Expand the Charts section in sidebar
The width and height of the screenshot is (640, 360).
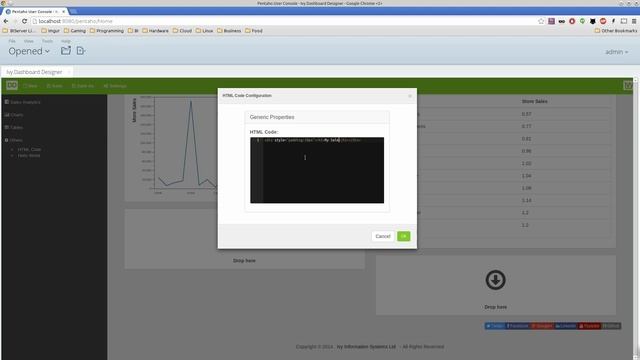pos(14,115)
